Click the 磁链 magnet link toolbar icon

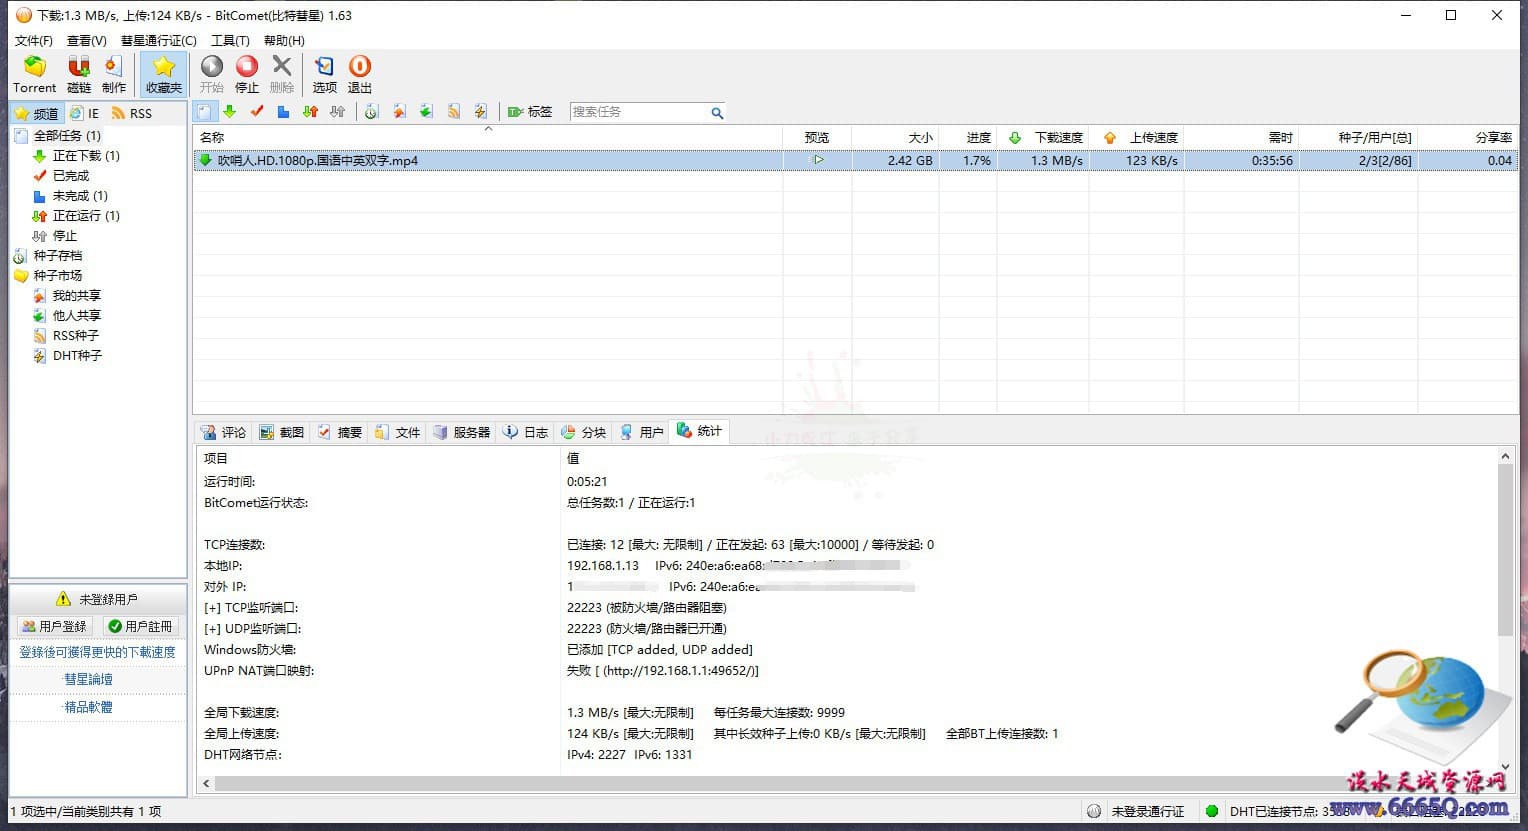pos(79,75)
